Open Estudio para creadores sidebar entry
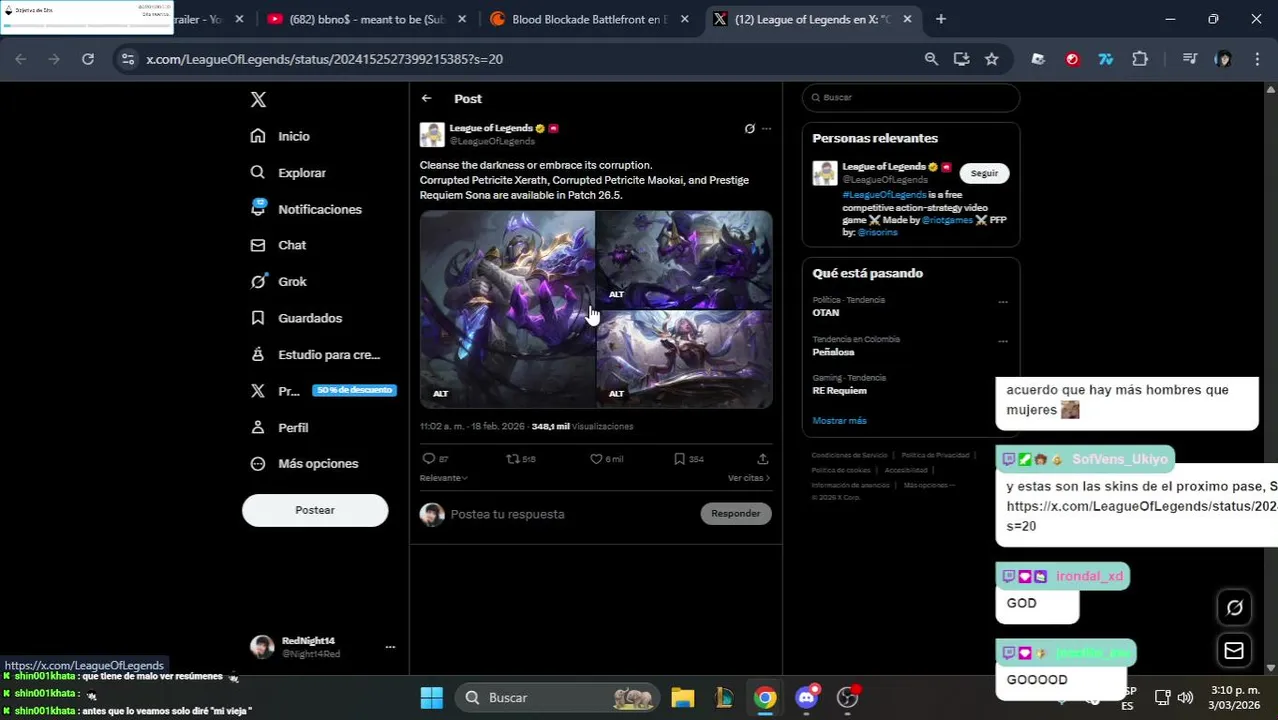Viewport: 1278px width, 720px height. click(x=315, y=354)
